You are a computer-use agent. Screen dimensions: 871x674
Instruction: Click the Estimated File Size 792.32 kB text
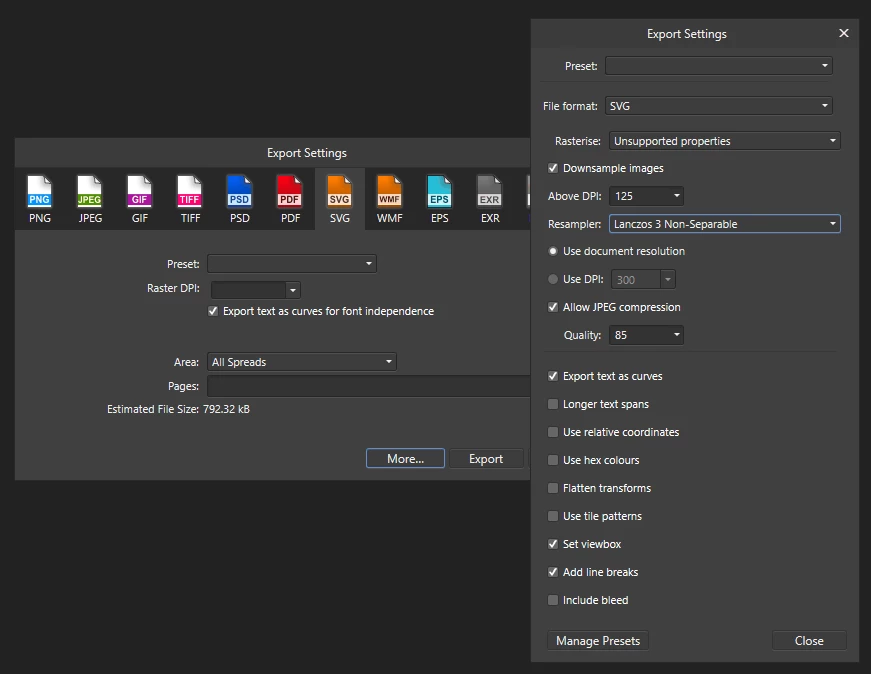(x=178, y=409)
